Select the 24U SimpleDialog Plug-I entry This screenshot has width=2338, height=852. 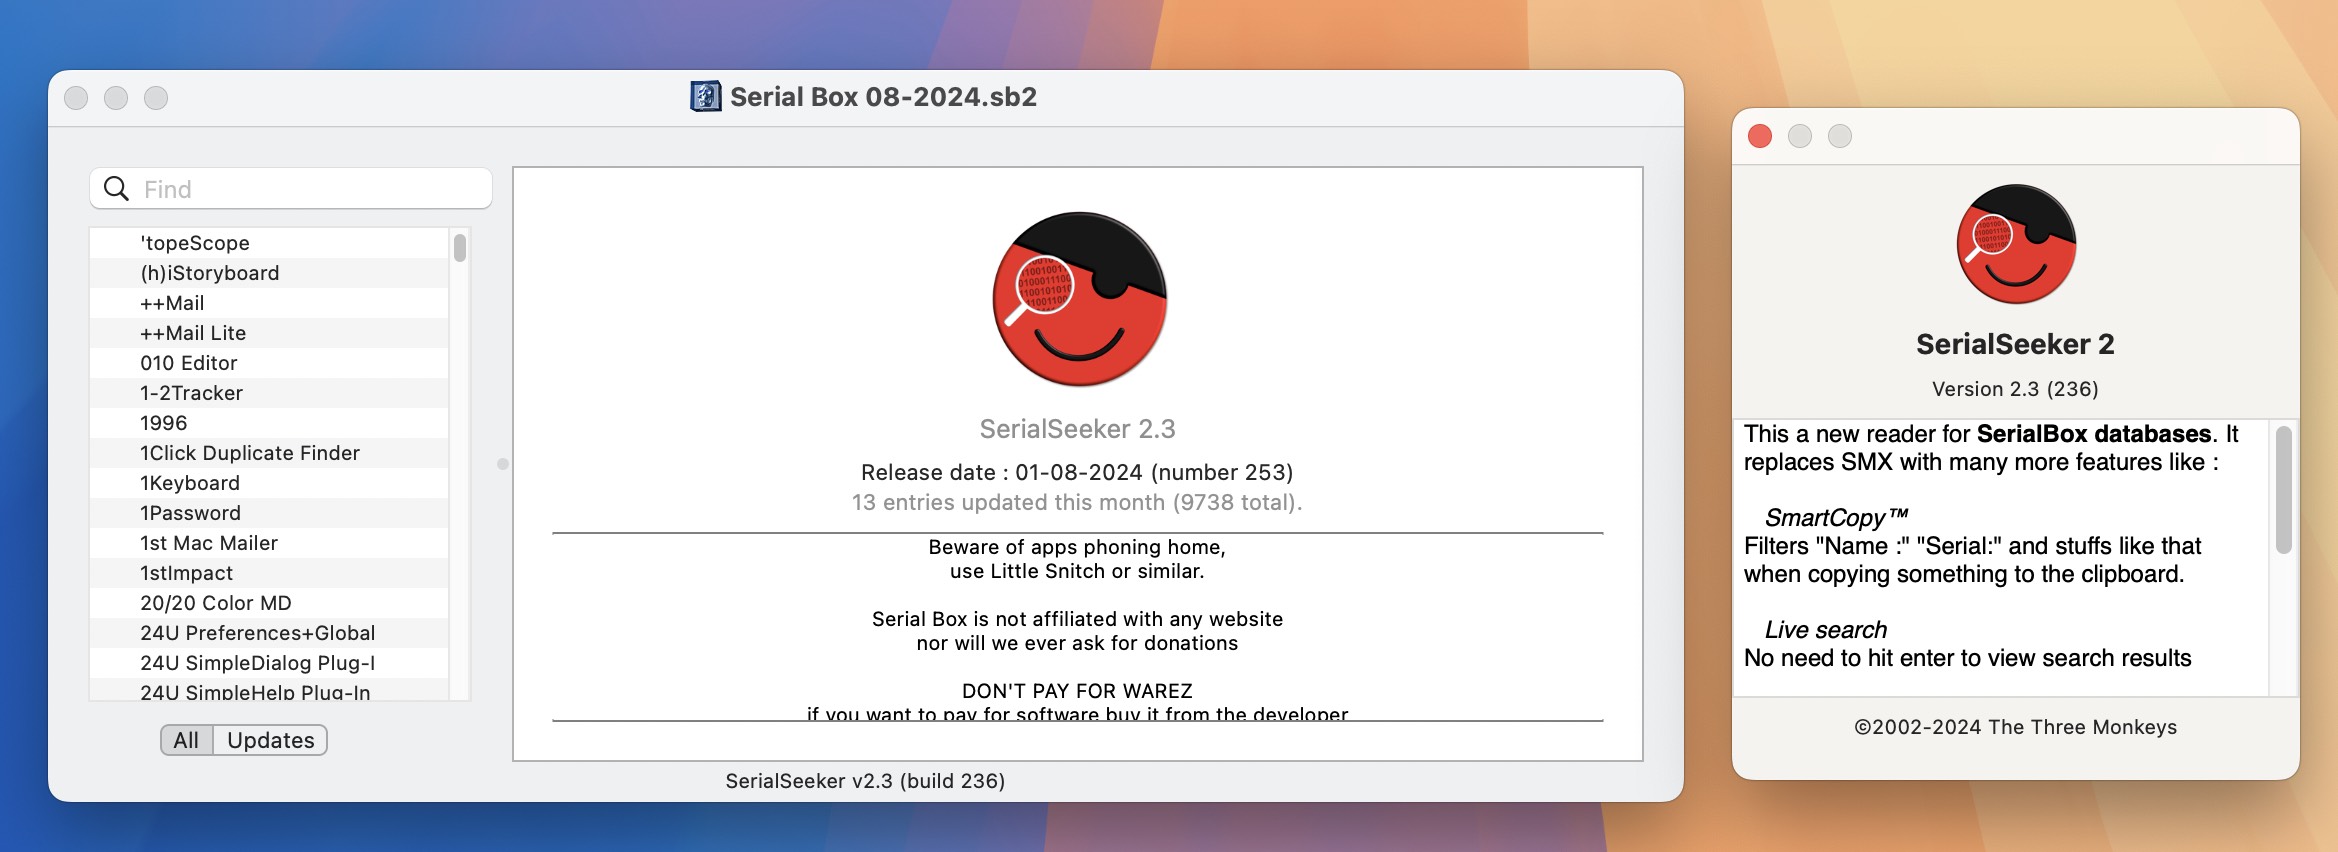(269, 663)
